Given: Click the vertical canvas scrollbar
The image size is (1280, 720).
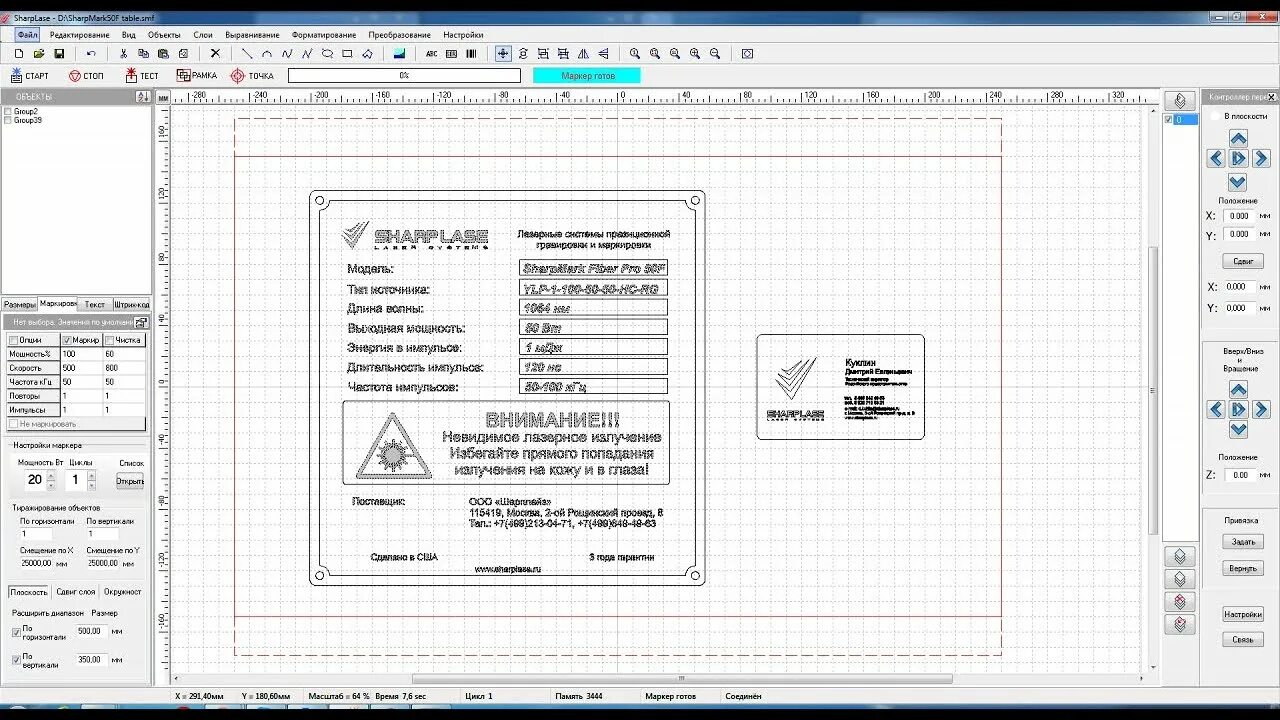Looking at the screenshot, I should [x=1155, y=389].
